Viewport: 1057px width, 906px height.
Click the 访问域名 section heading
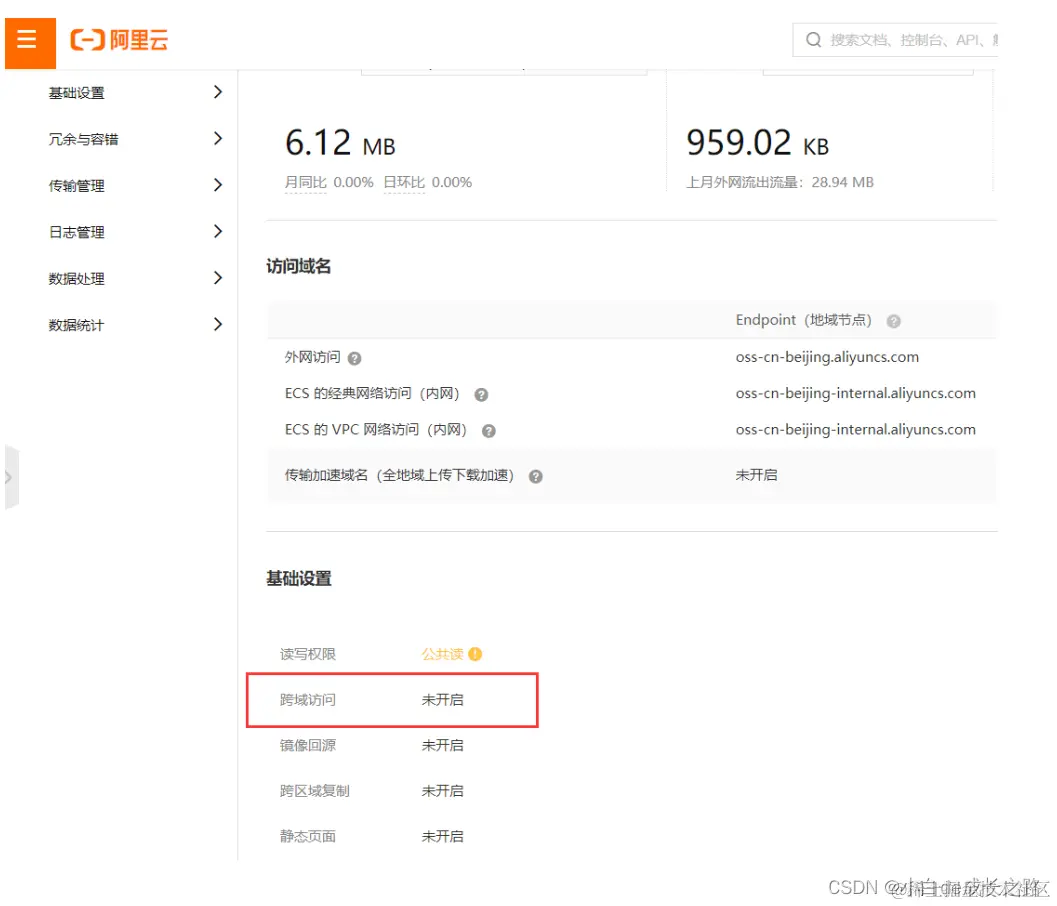pyautogui.click(x=299, y=266)
